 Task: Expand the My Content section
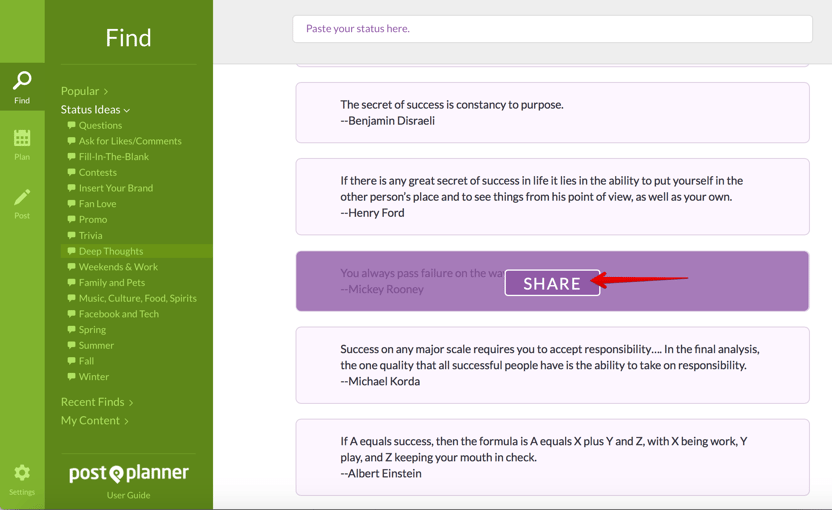[x=94, y=421]
